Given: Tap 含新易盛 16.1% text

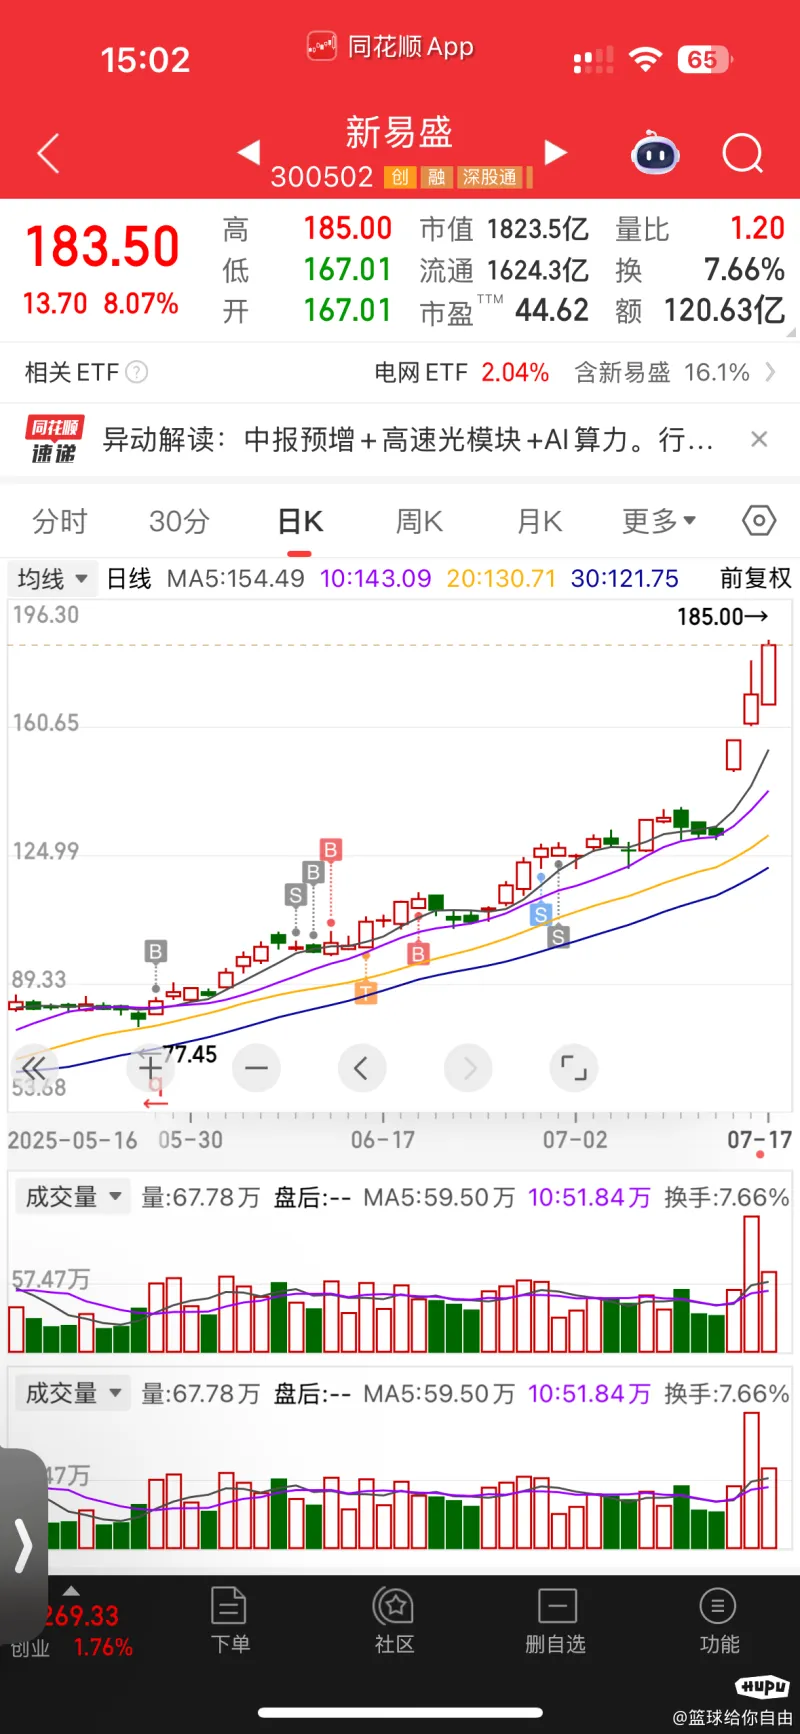Looking at the screenshot, I should click(x=662, y=373).
